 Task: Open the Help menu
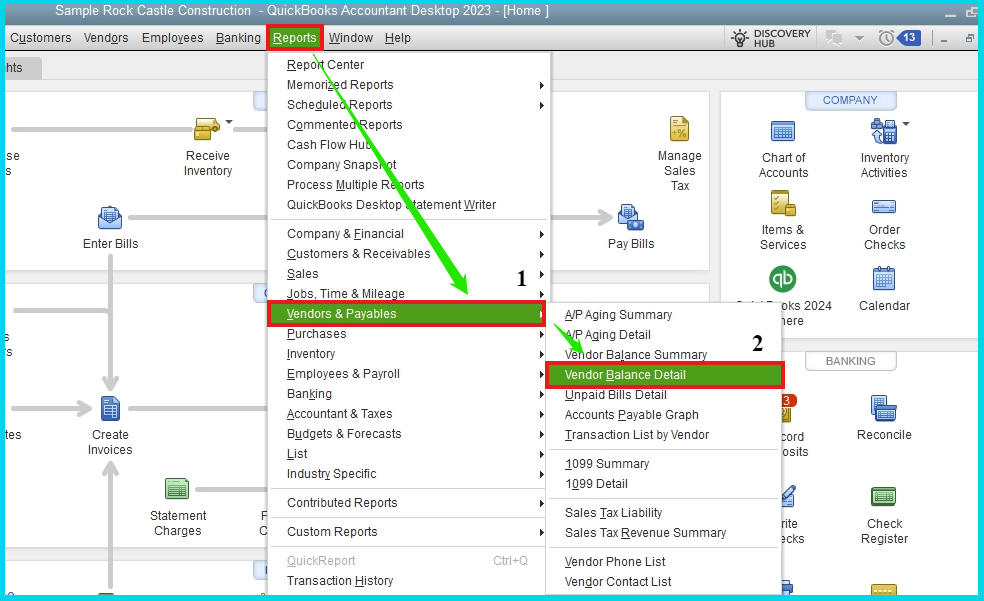(397, 38)
